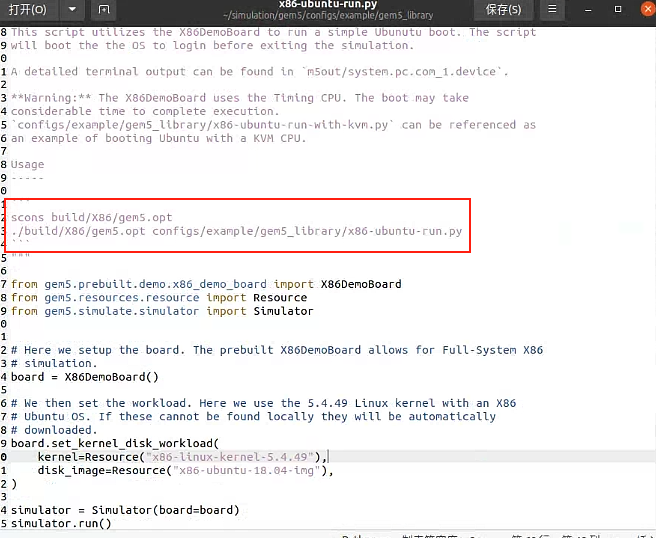Click the import line for Simulator
This screenshot has width=656, height=538.
pos(162,311)
